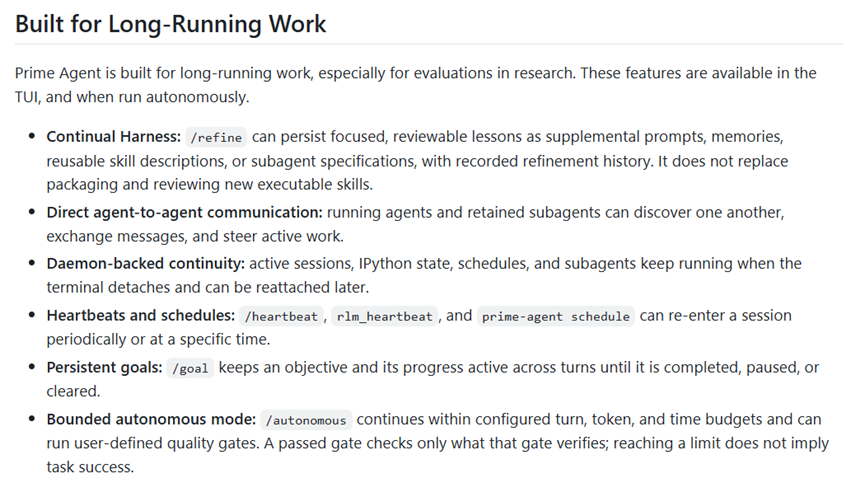Click the Daemon-backed continuity bold label

point(146,264)
